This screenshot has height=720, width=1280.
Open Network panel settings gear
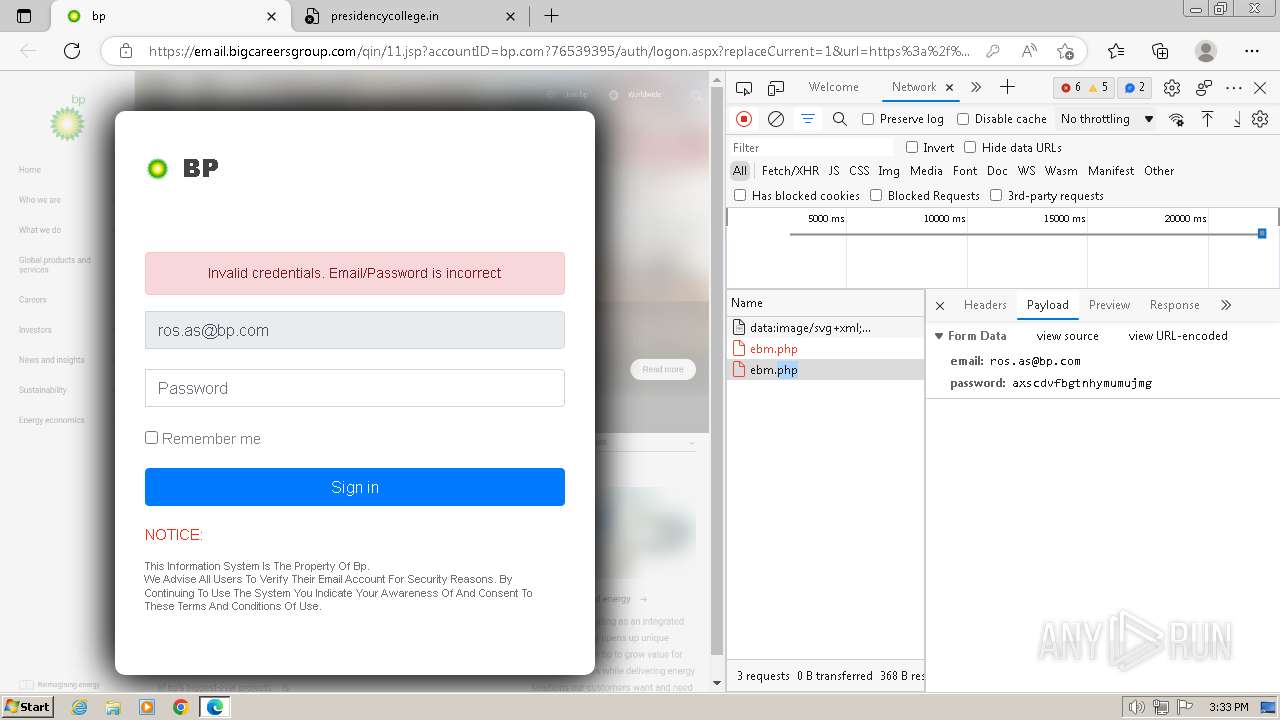pyautogui.click(x=1260, y=119)
